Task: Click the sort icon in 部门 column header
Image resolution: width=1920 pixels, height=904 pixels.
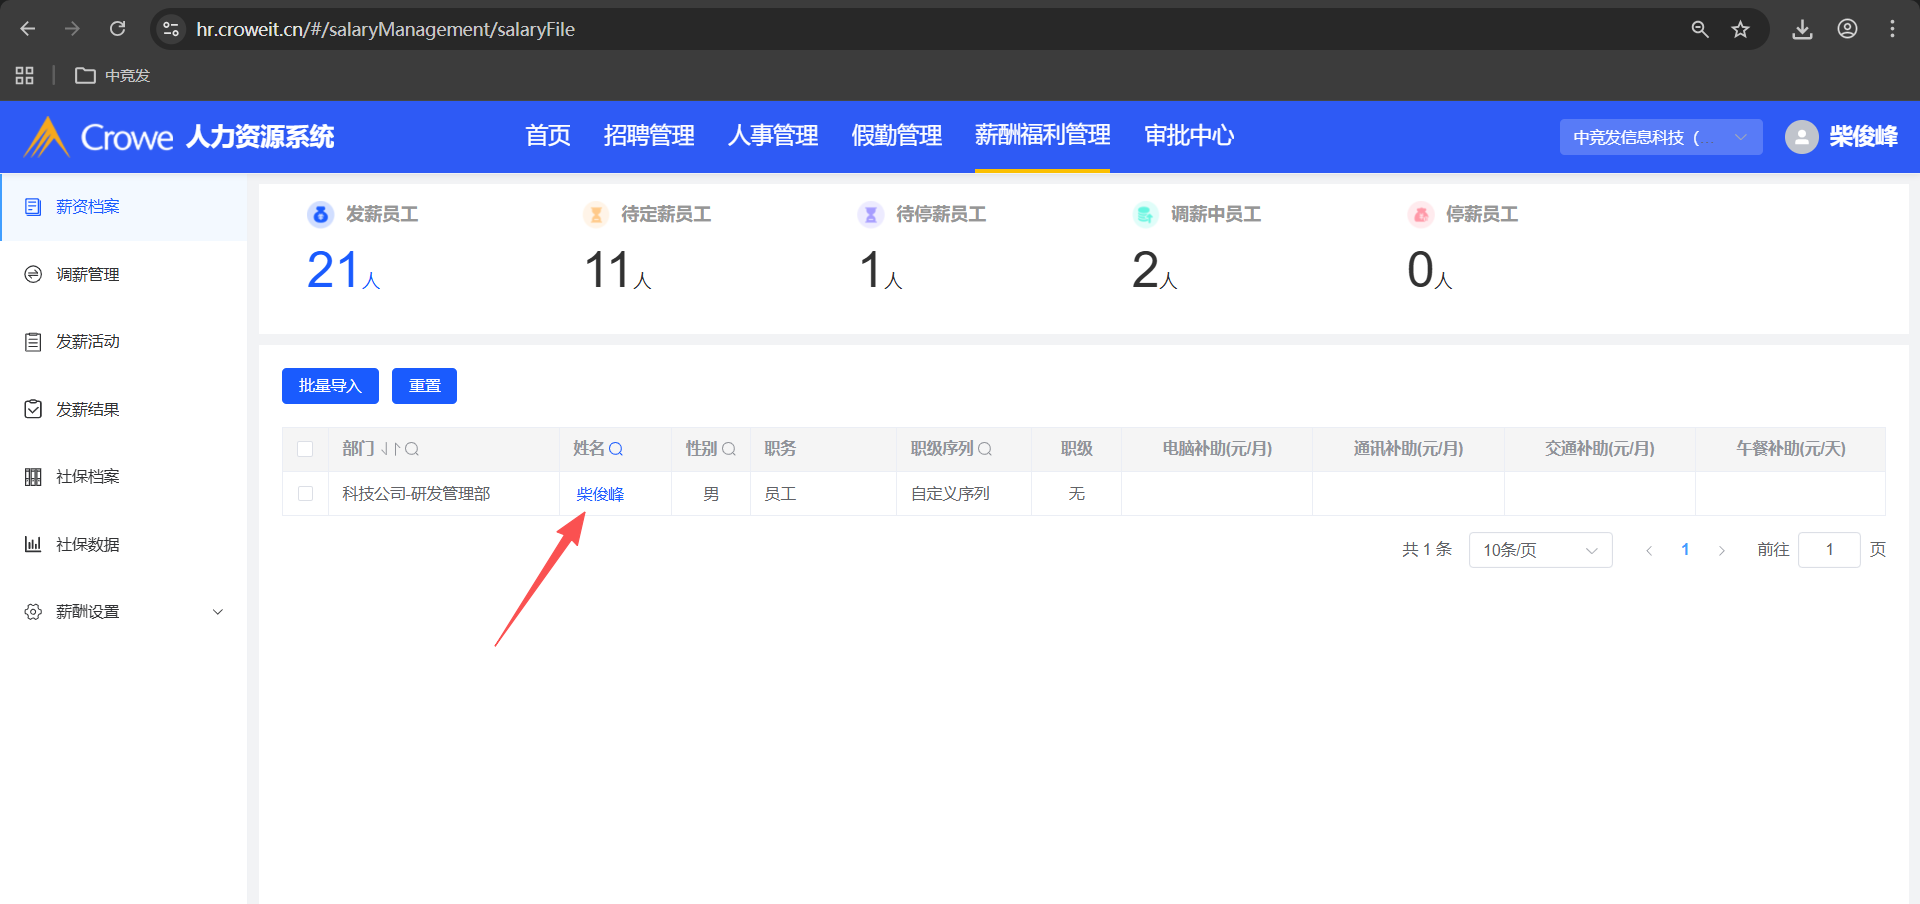Action: (x=390, y=449)
